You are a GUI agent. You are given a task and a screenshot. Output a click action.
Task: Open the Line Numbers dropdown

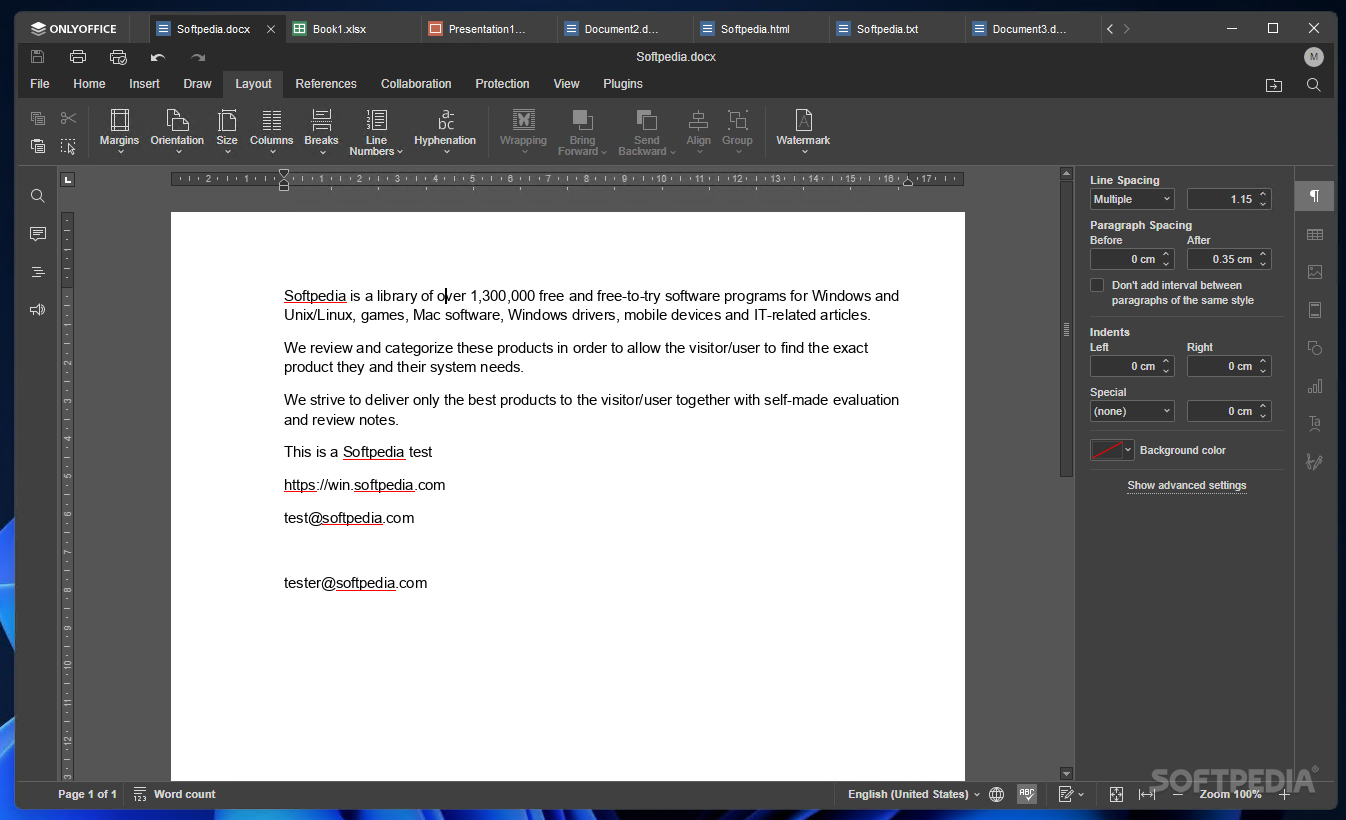pyautogui.click(x=376, y=131)
